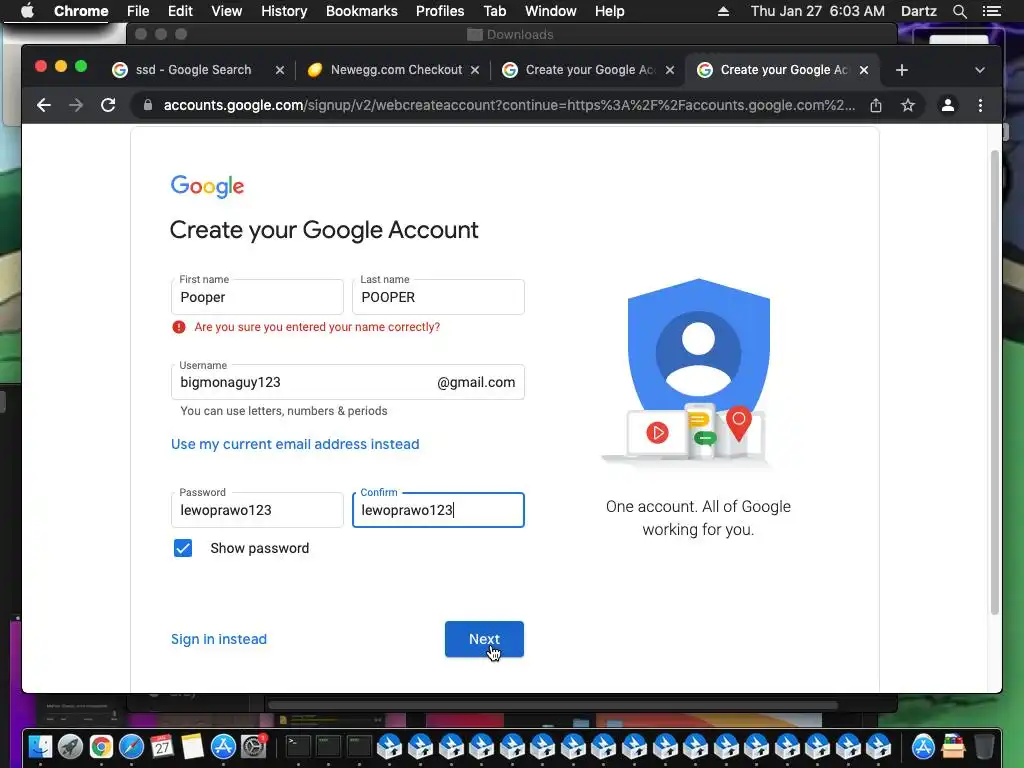1024x768 pixels.
Task: Expand the tab search chevron
Action: [980, 70]
